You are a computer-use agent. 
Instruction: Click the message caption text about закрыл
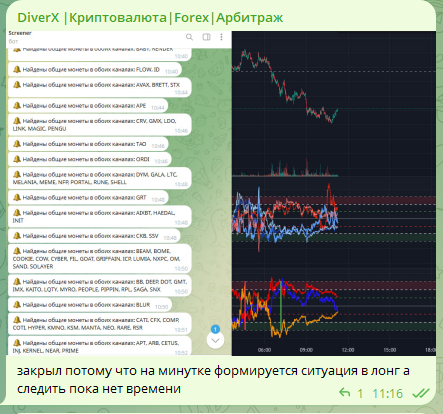(213, 380)
